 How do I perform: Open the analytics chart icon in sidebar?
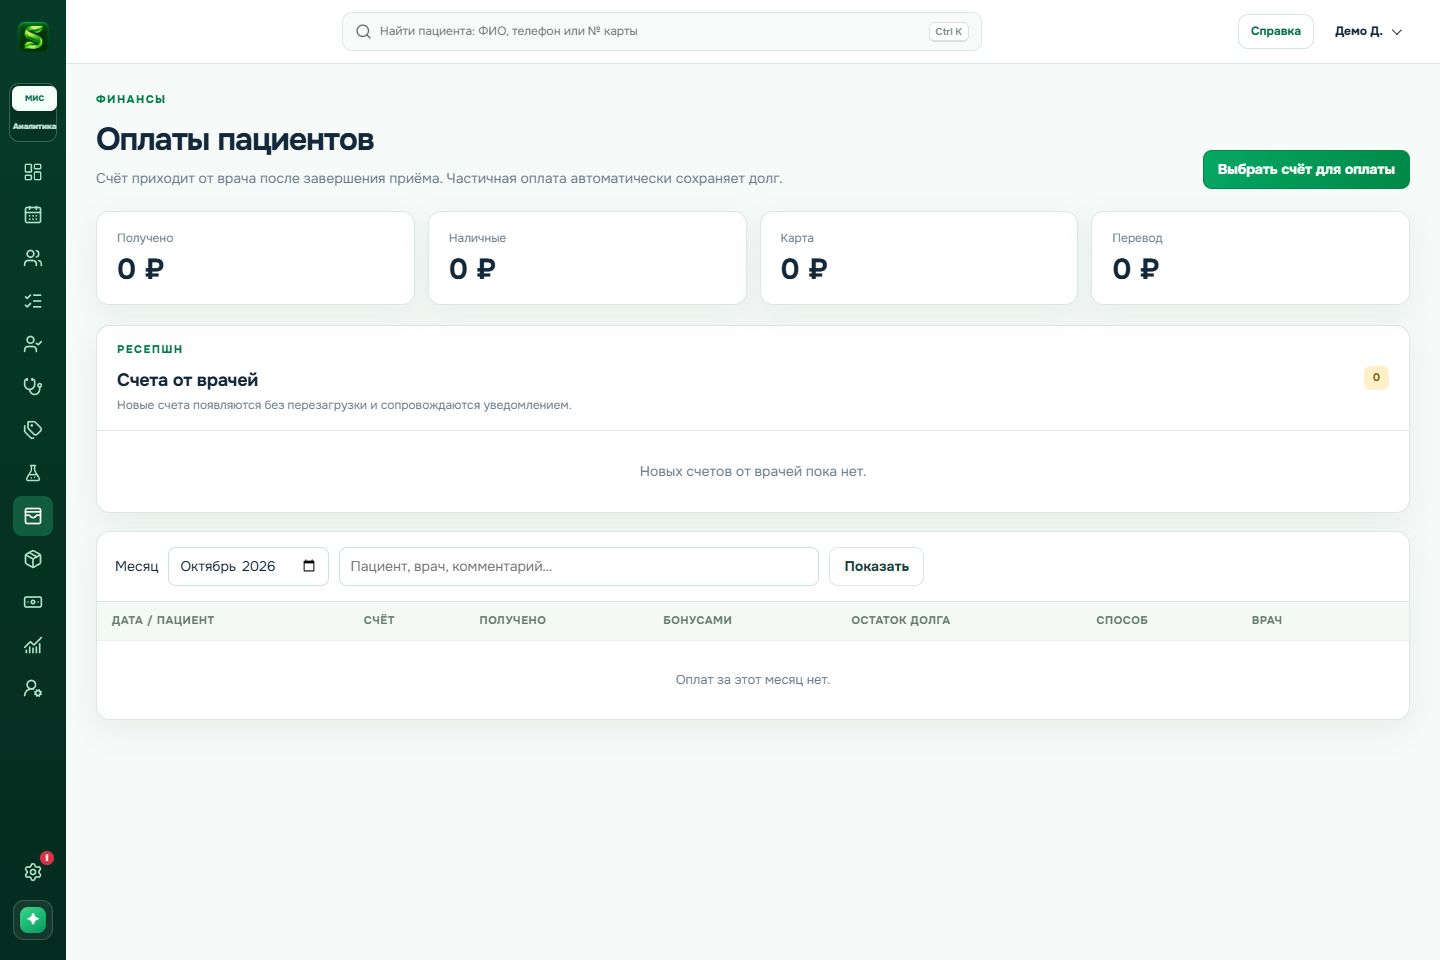pos(33,645)
